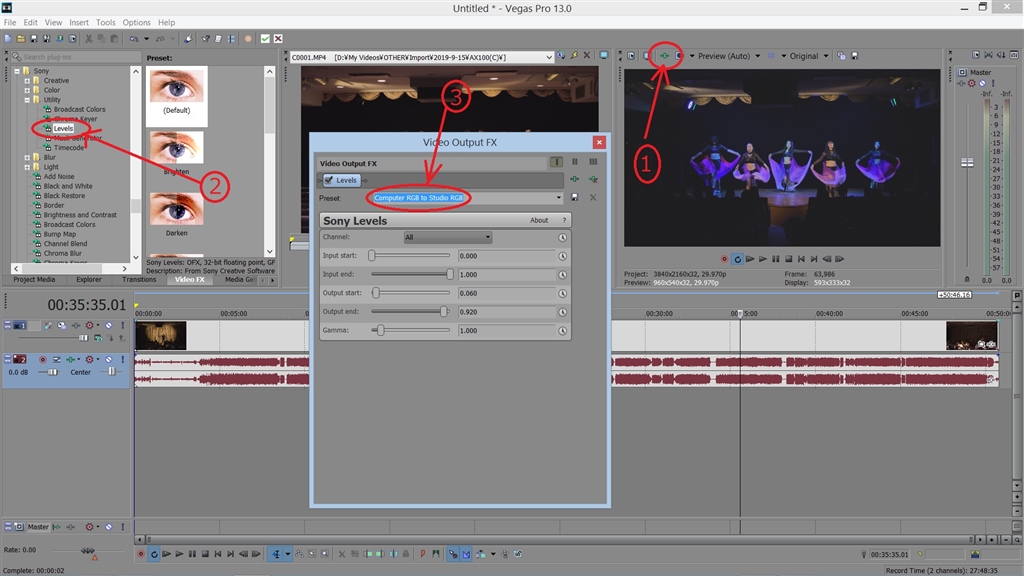Open the Insert menu
This screenshot has height=576, width=1024.
[79, 22]
